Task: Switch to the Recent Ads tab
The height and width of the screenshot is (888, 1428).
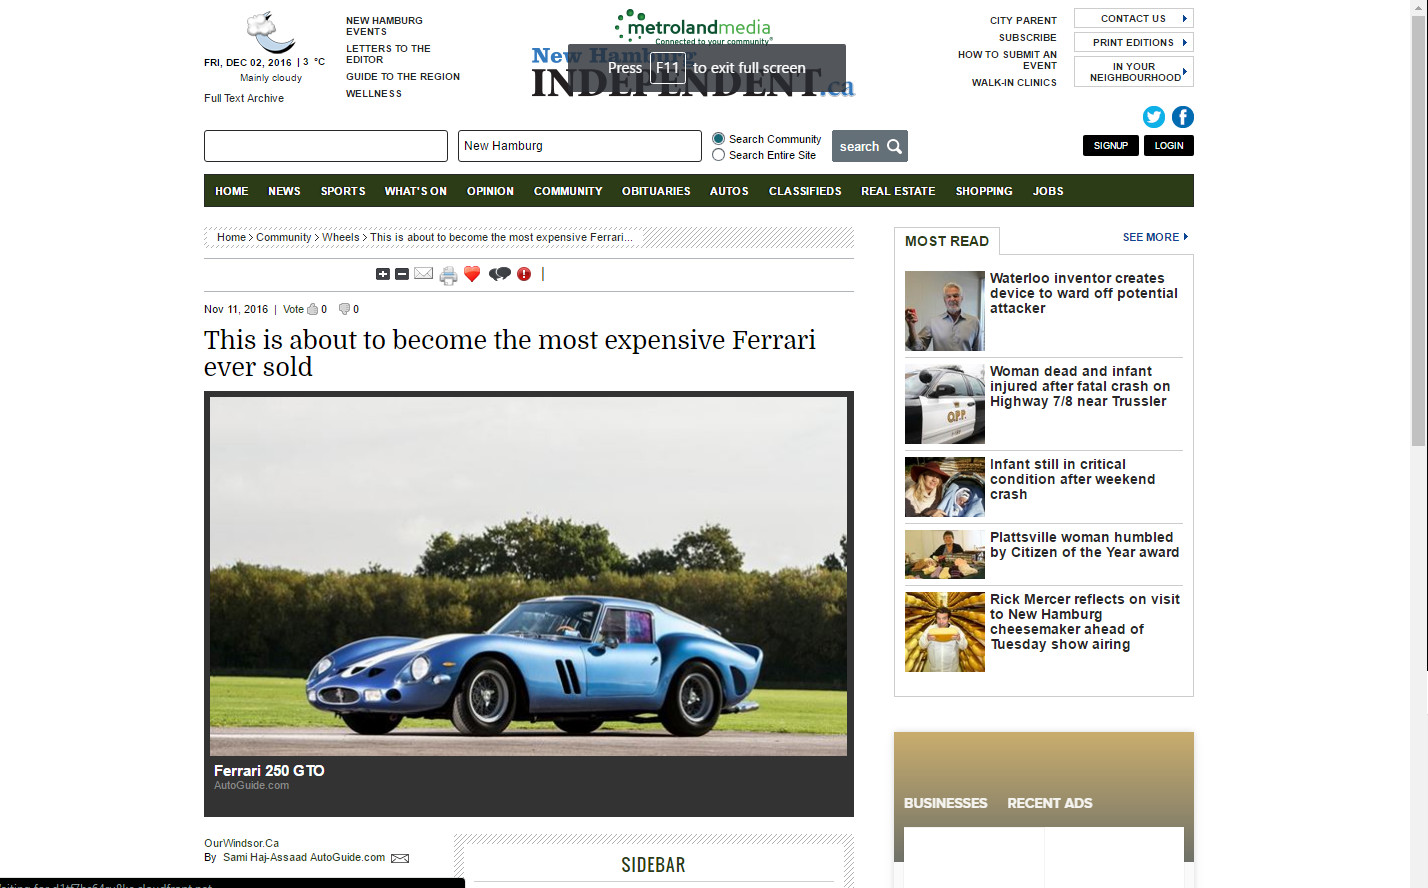Action: (1050, 803)
